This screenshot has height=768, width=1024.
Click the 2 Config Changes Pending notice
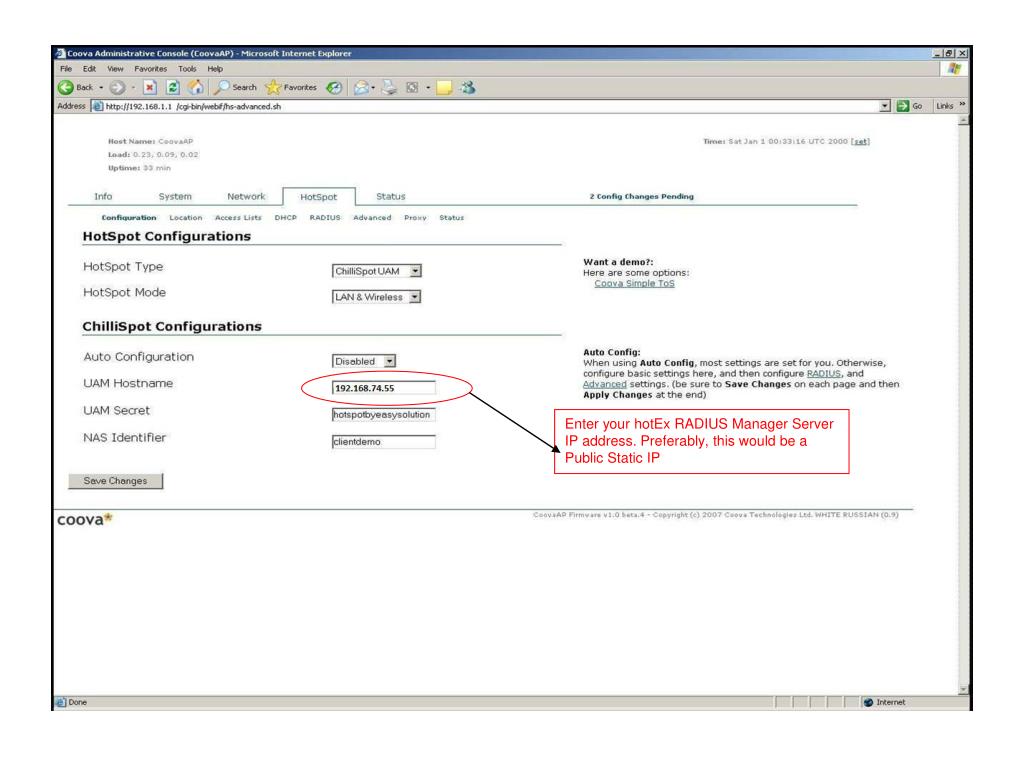coord(642,197)
